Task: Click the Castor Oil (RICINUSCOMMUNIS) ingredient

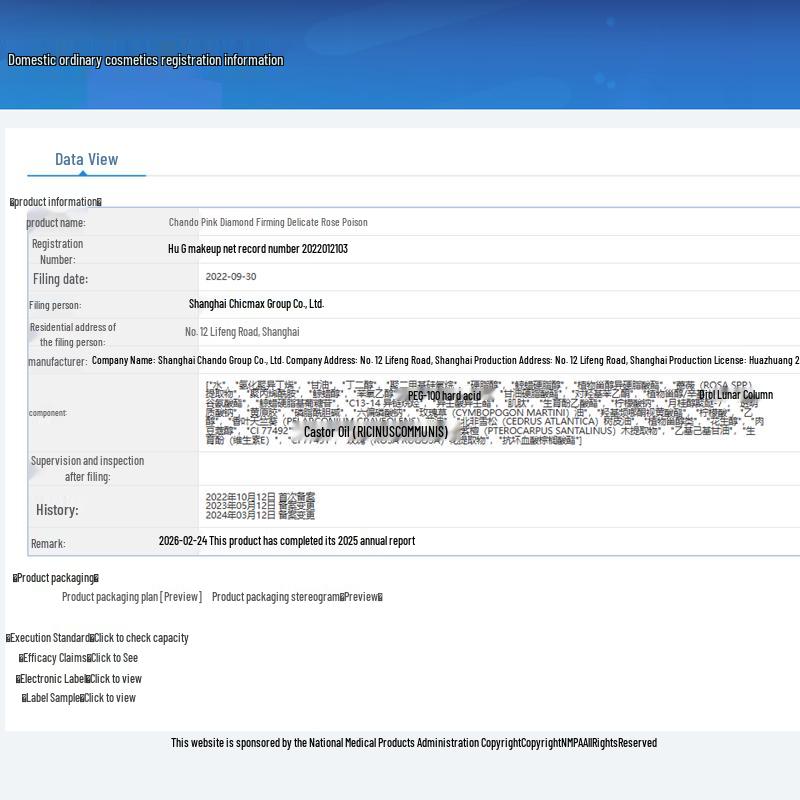Action: tap(376, 432)
